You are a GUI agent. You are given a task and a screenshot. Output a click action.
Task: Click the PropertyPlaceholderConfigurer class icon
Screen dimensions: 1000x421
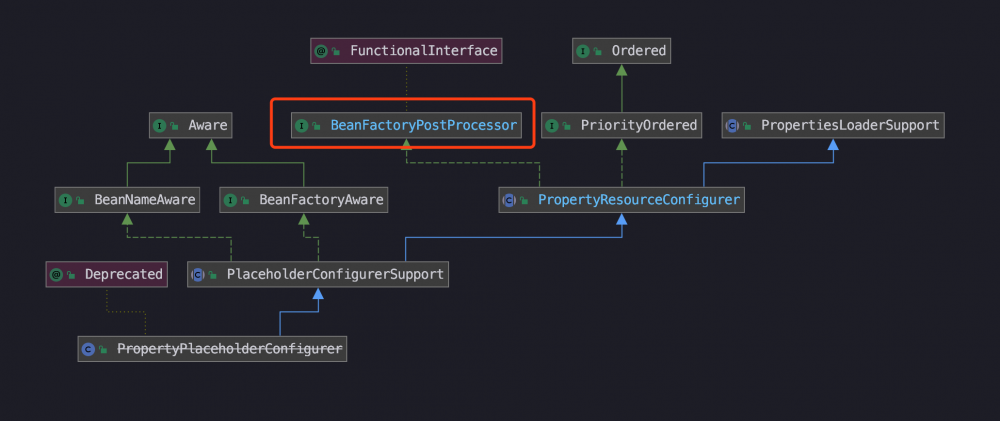89,349
